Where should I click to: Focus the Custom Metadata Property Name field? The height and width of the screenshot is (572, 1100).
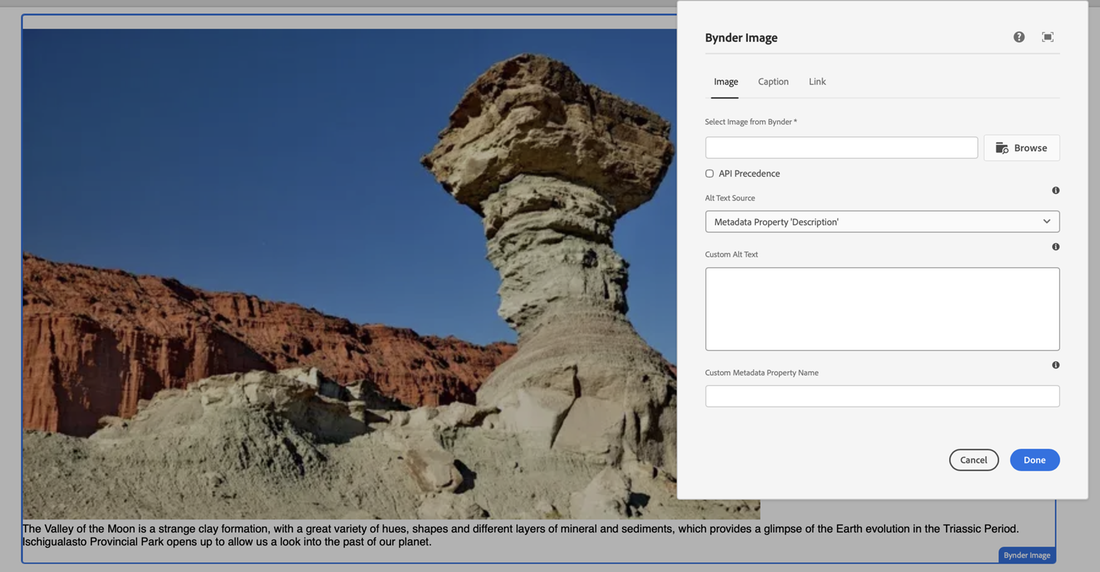[x=882, y=397]
